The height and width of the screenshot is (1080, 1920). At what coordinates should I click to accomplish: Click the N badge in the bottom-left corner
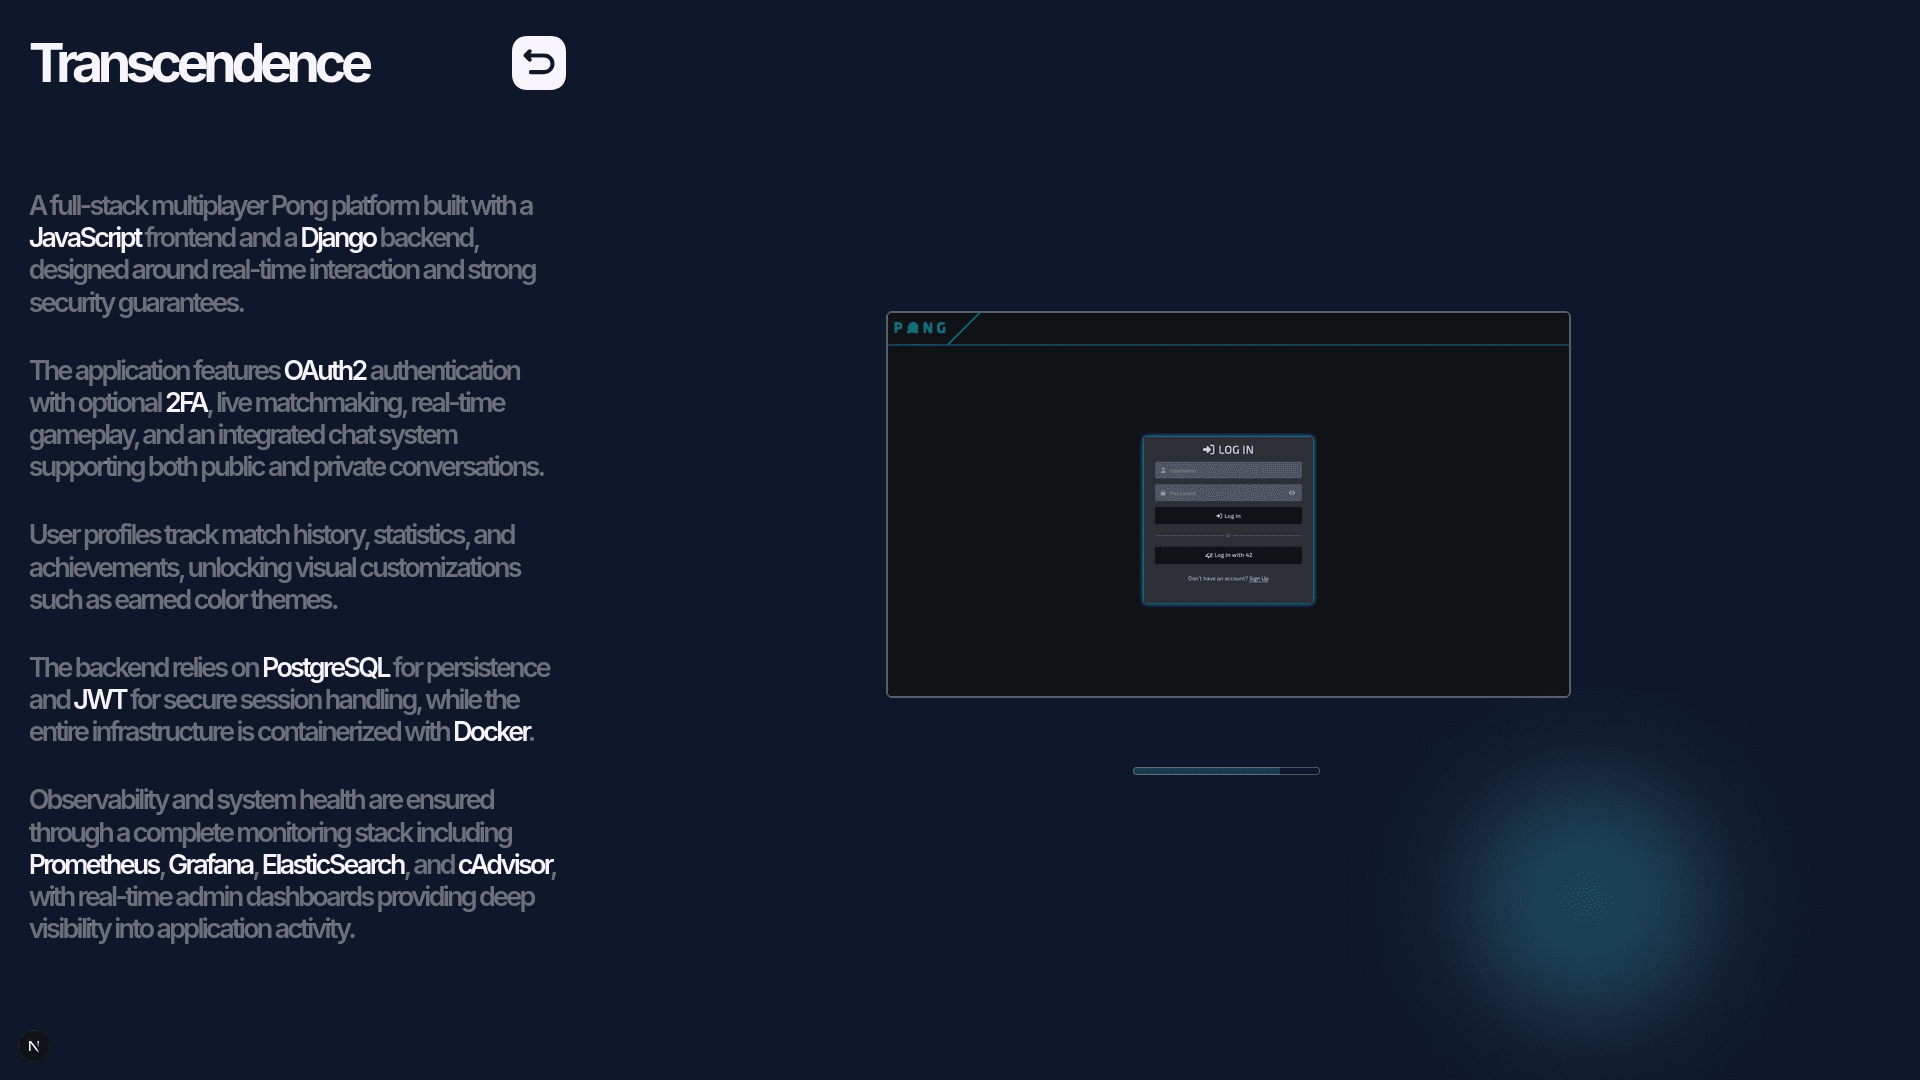33,1046
